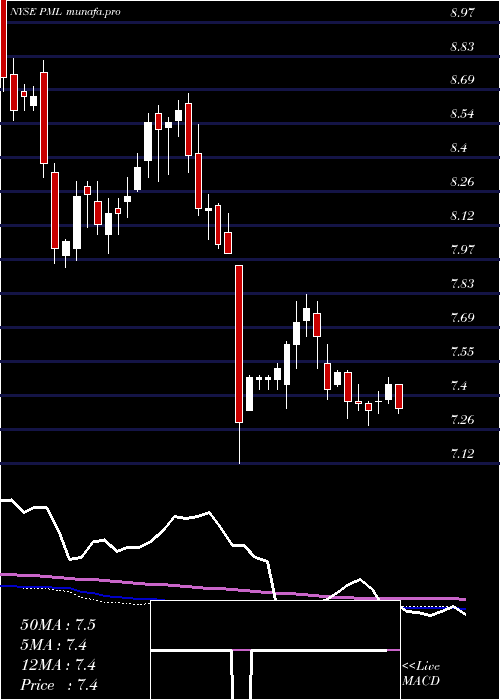500x700 pixels.
Task: Select the 8.83 price axis label
Action: 462,46
